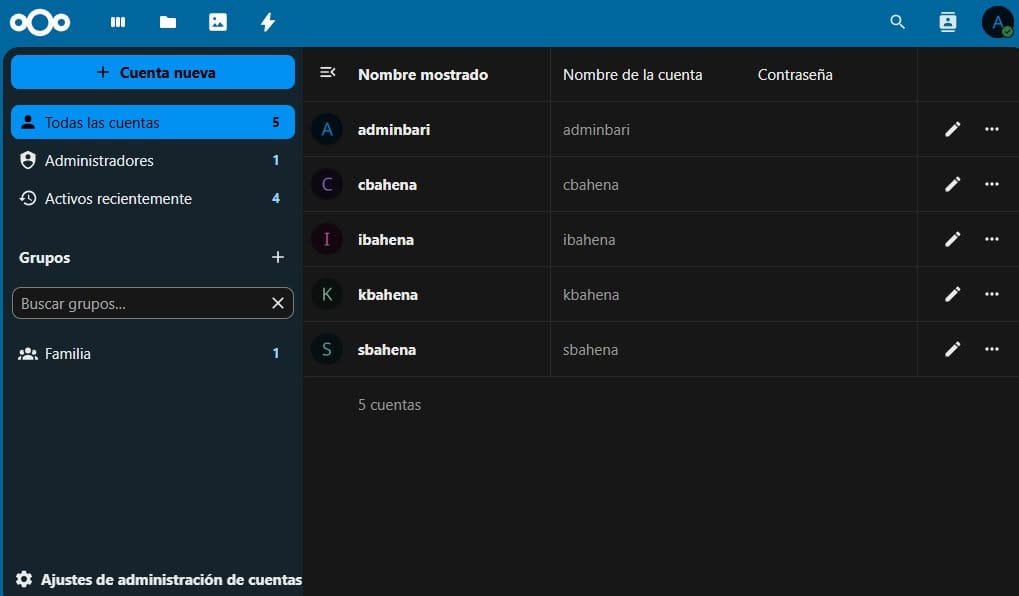The height and width of the screenshot is (596, 1019).
Task: Select Activos recientemente filter
Action: [x=153, y=198]
